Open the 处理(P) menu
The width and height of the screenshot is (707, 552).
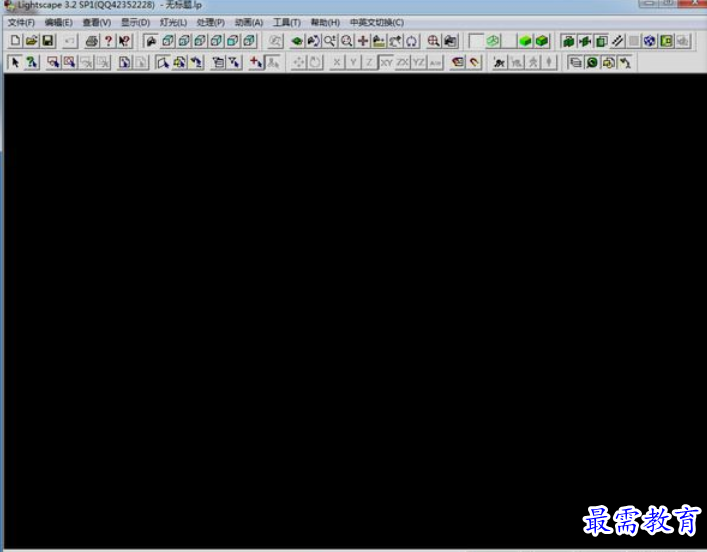tap(211, 23)
